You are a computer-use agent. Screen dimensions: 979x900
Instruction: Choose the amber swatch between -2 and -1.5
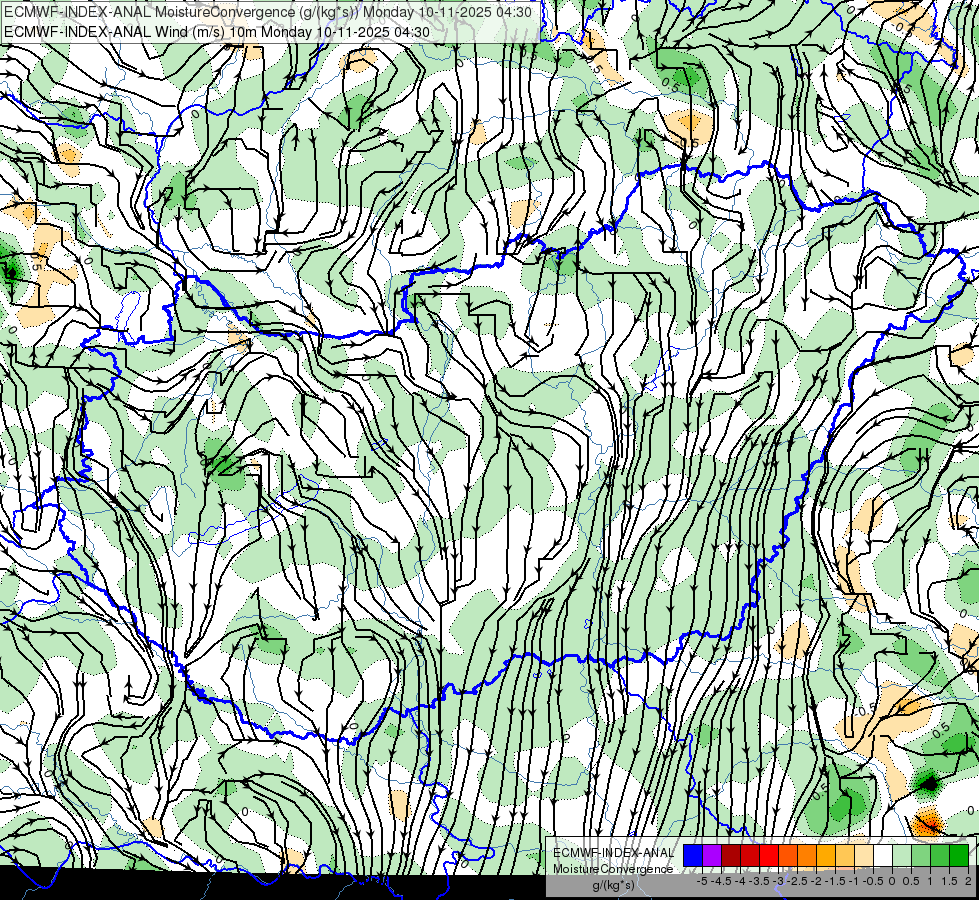826,855
